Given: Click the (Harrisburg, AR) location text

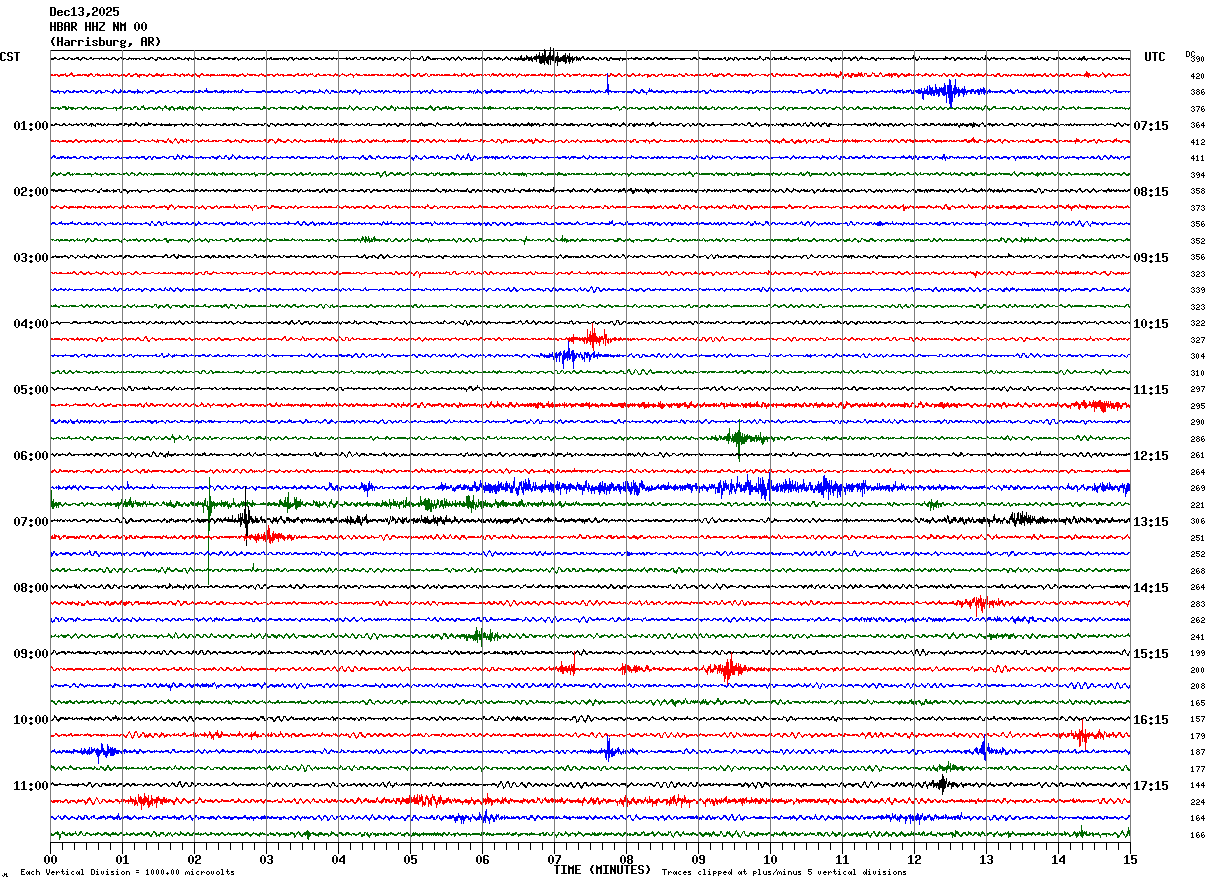Looking at the screenshot, I should [x=104, y=42].
